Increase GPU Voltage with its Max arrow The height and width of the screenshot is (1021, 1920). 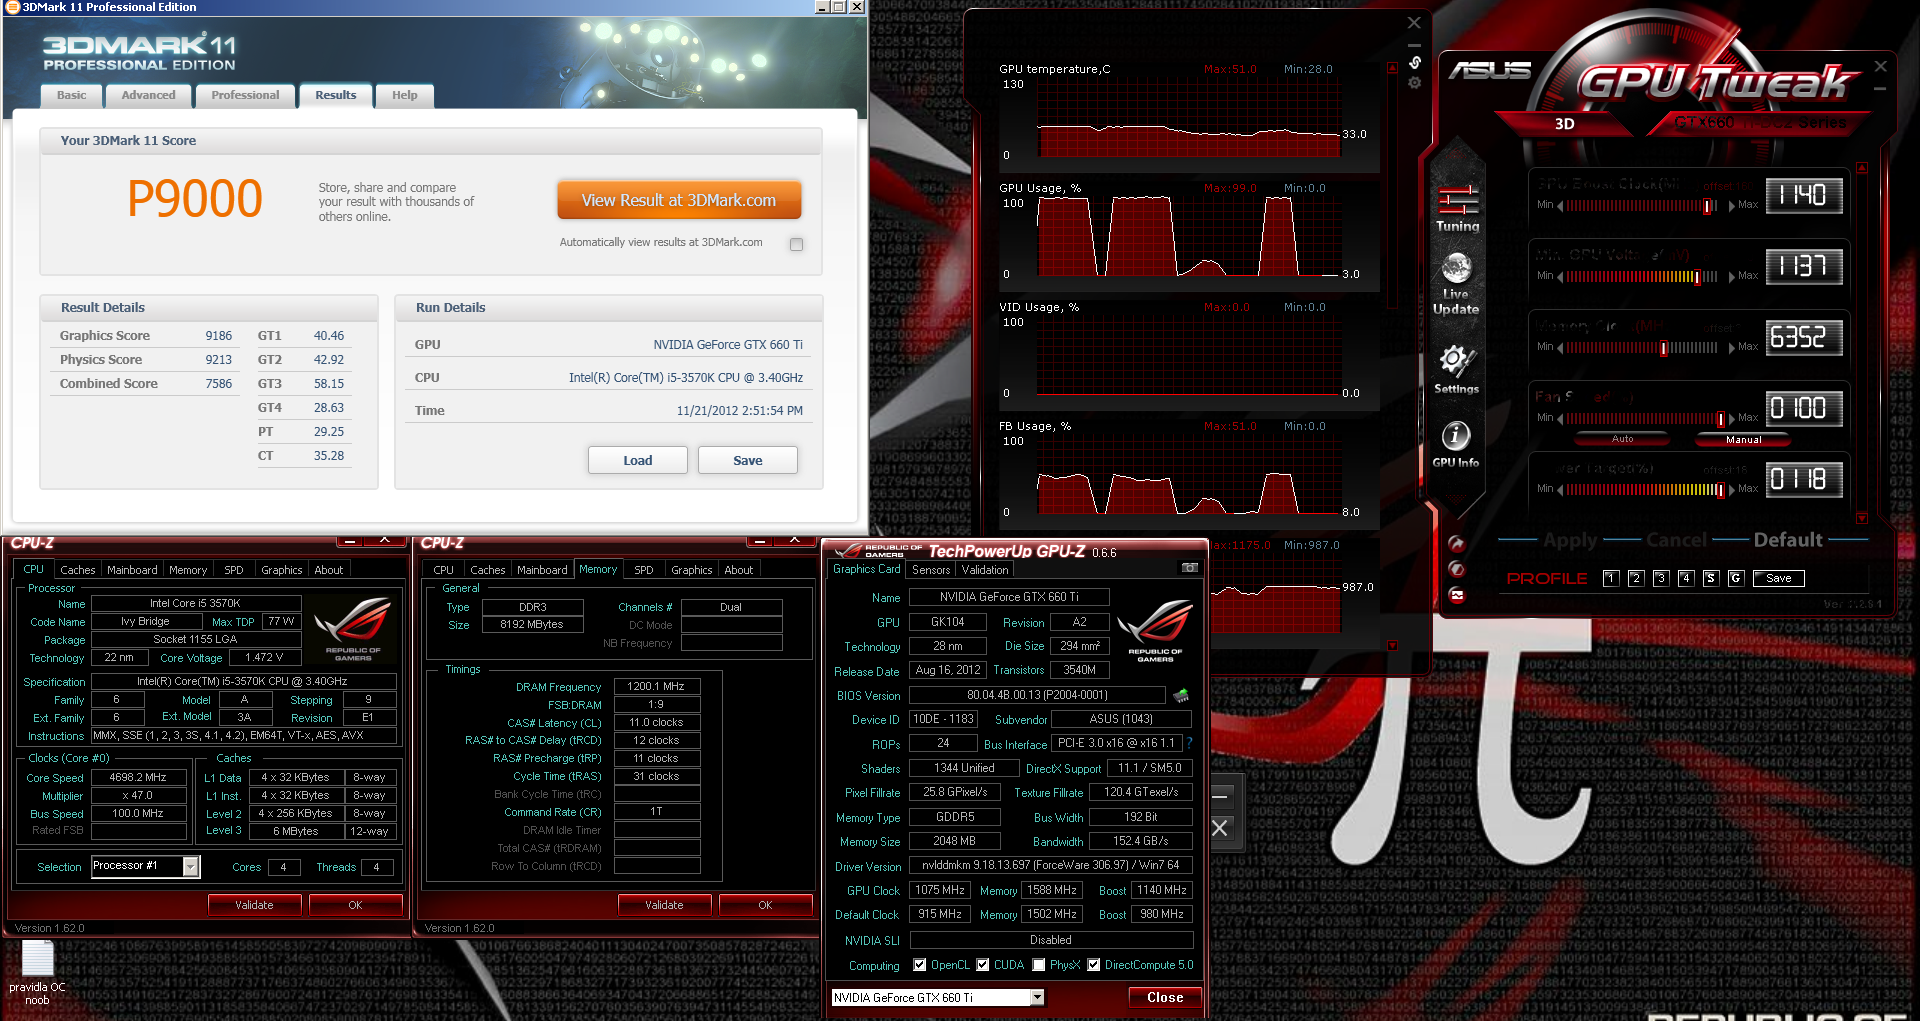[1732, 277]
